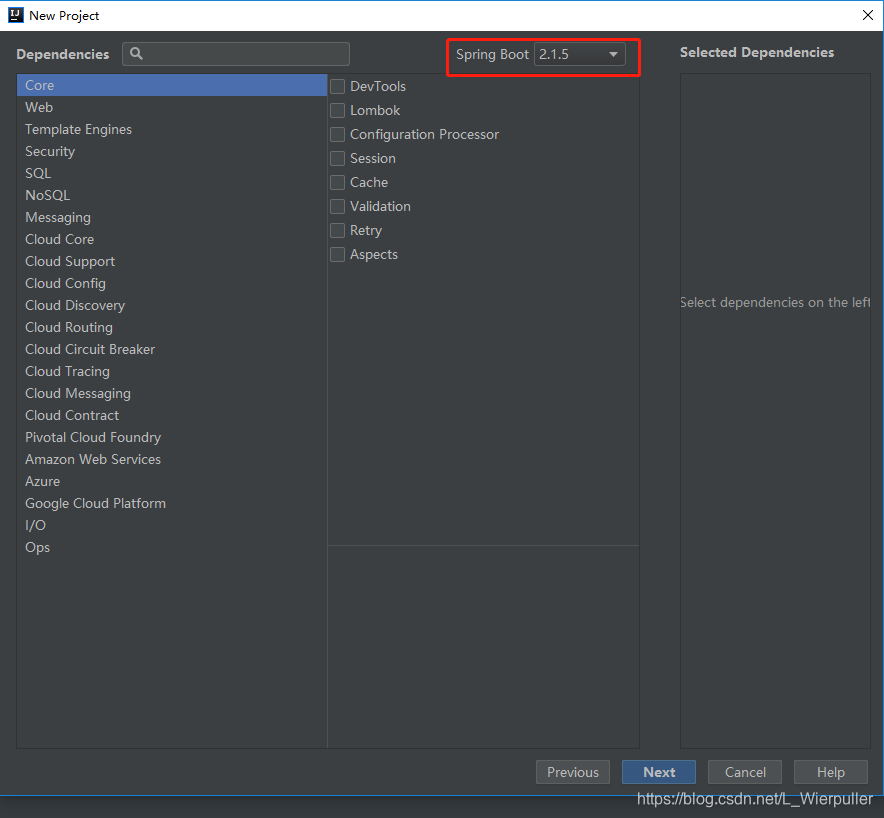Screen dimensions: 884x818
Task: Click the Previous button
Action: (573, 772)
